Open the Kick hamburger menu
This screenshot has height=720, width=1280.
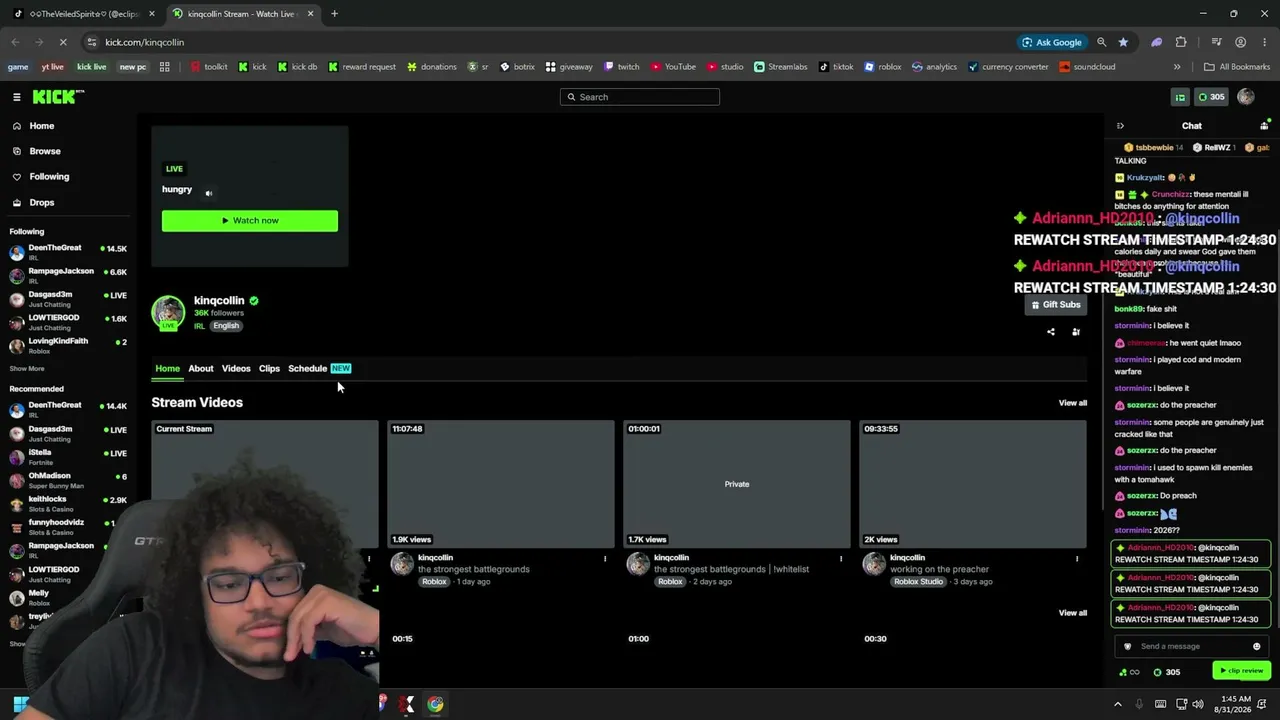click(x=17, y=97)
